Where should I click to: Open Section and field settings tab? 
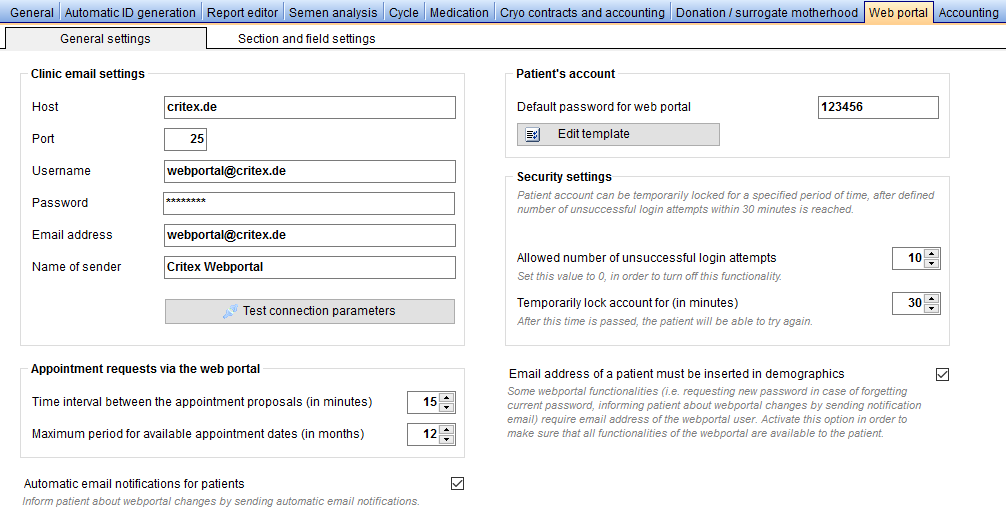click(307, 38)
